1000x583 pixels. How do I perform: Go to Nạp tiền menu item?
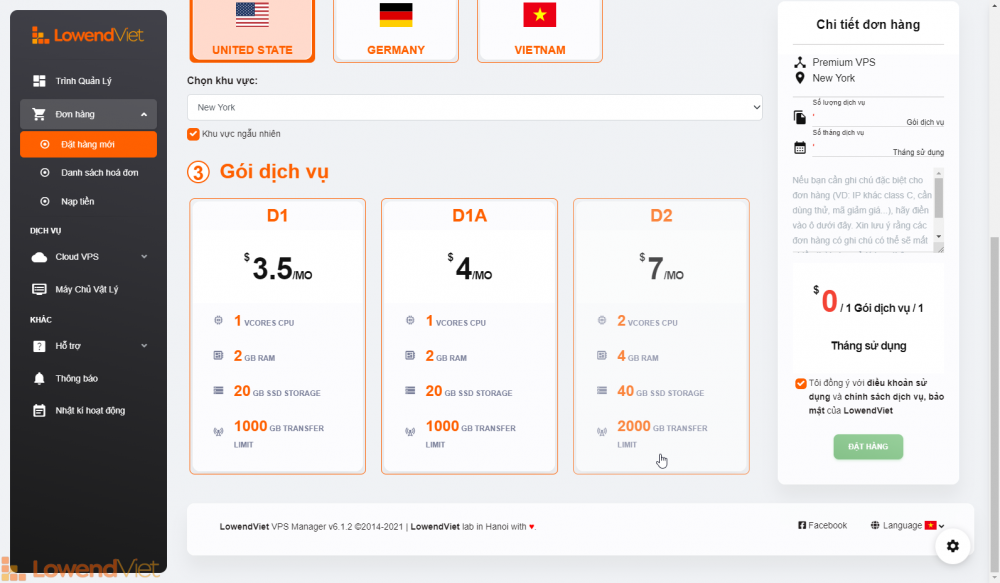(88, 202)
